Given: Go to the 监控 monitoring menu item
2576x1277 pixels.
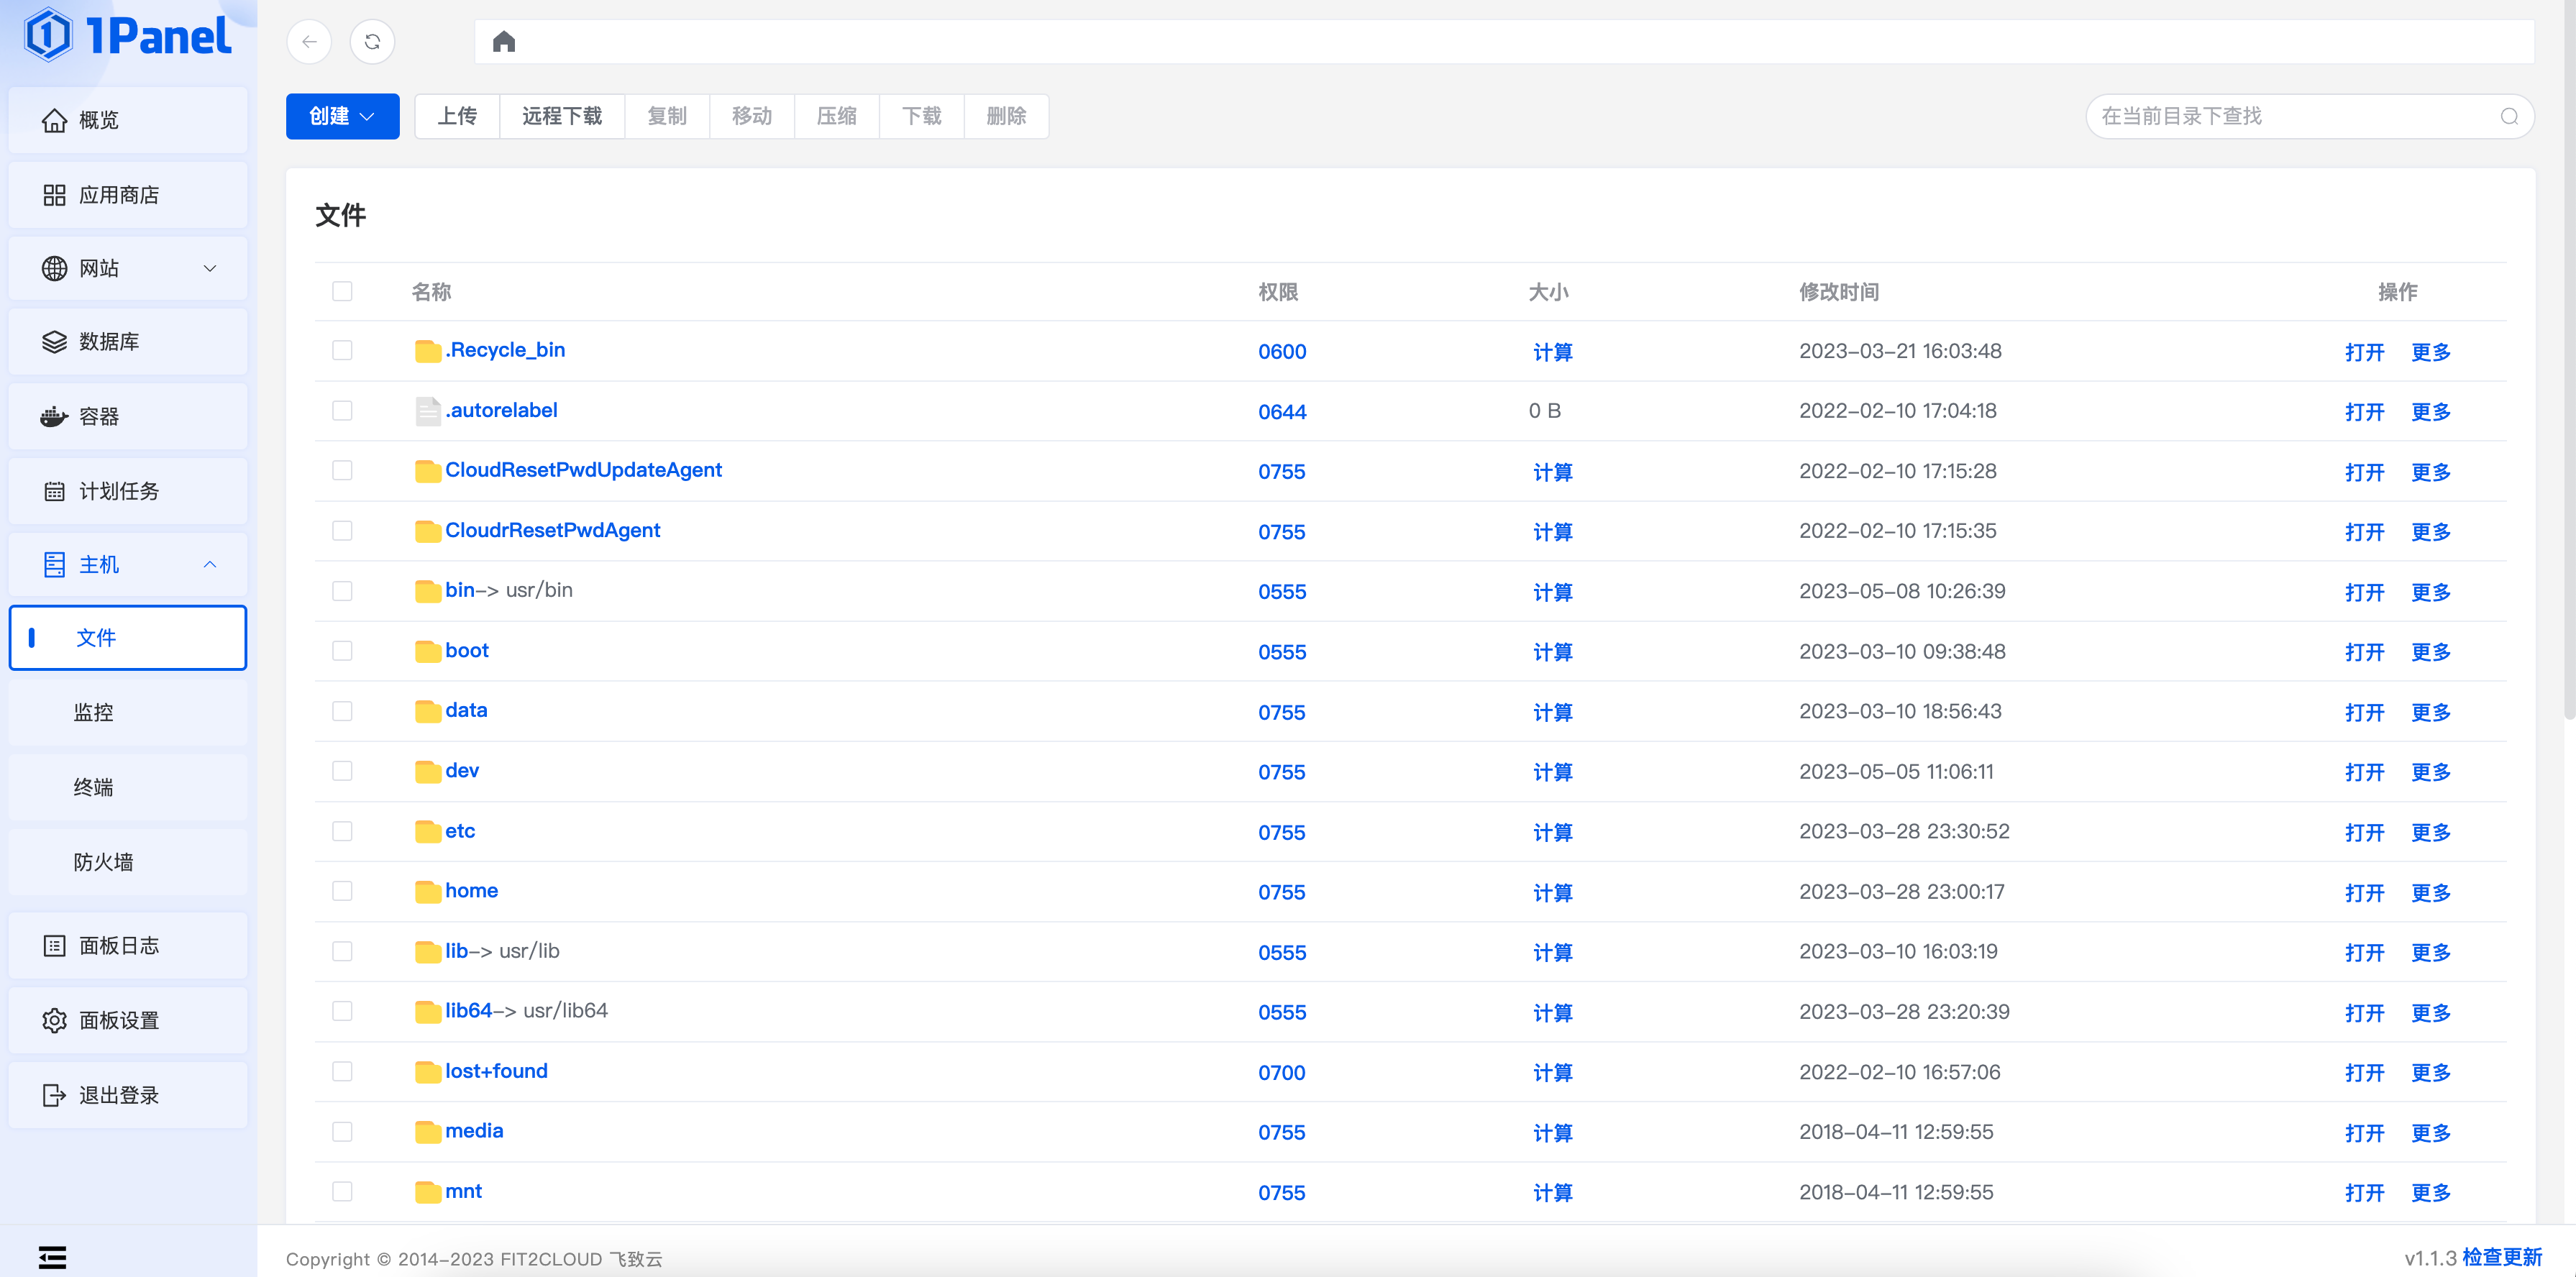Looking at the screenshot, I should click(x=128, y=712).
